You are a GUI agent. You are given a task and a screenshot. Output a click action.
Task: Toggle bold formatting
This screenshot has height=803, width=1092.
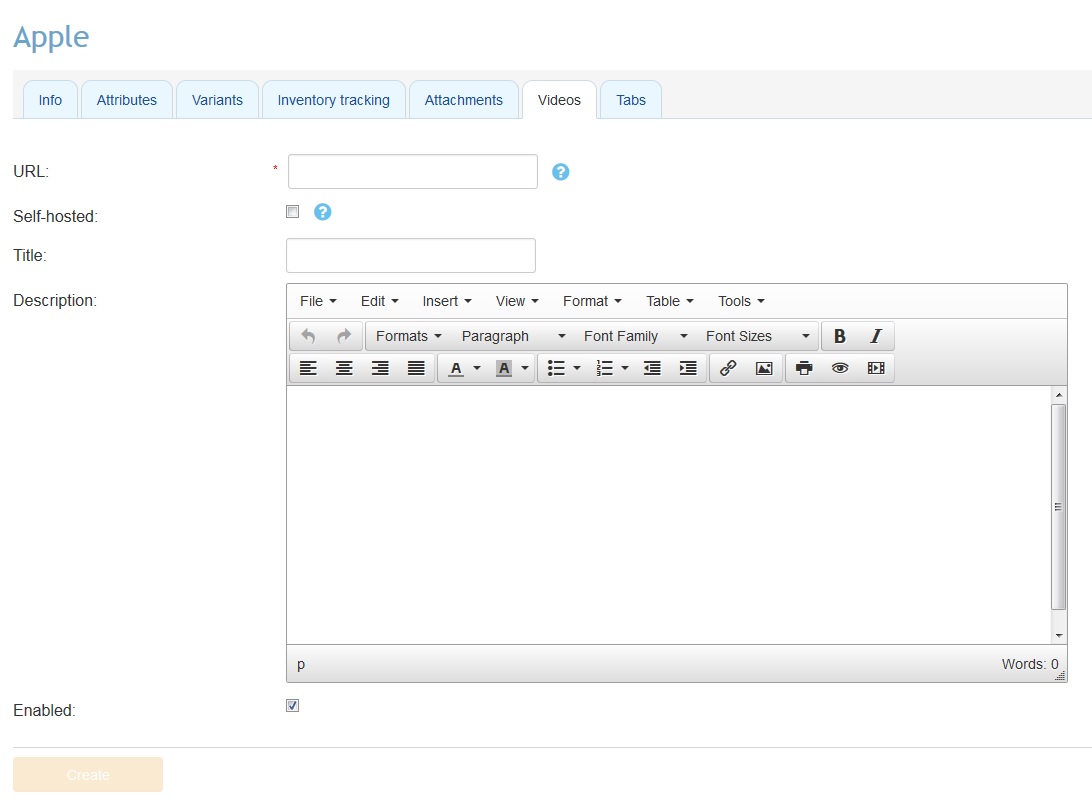pyautogui.click(x=840, y=336)
